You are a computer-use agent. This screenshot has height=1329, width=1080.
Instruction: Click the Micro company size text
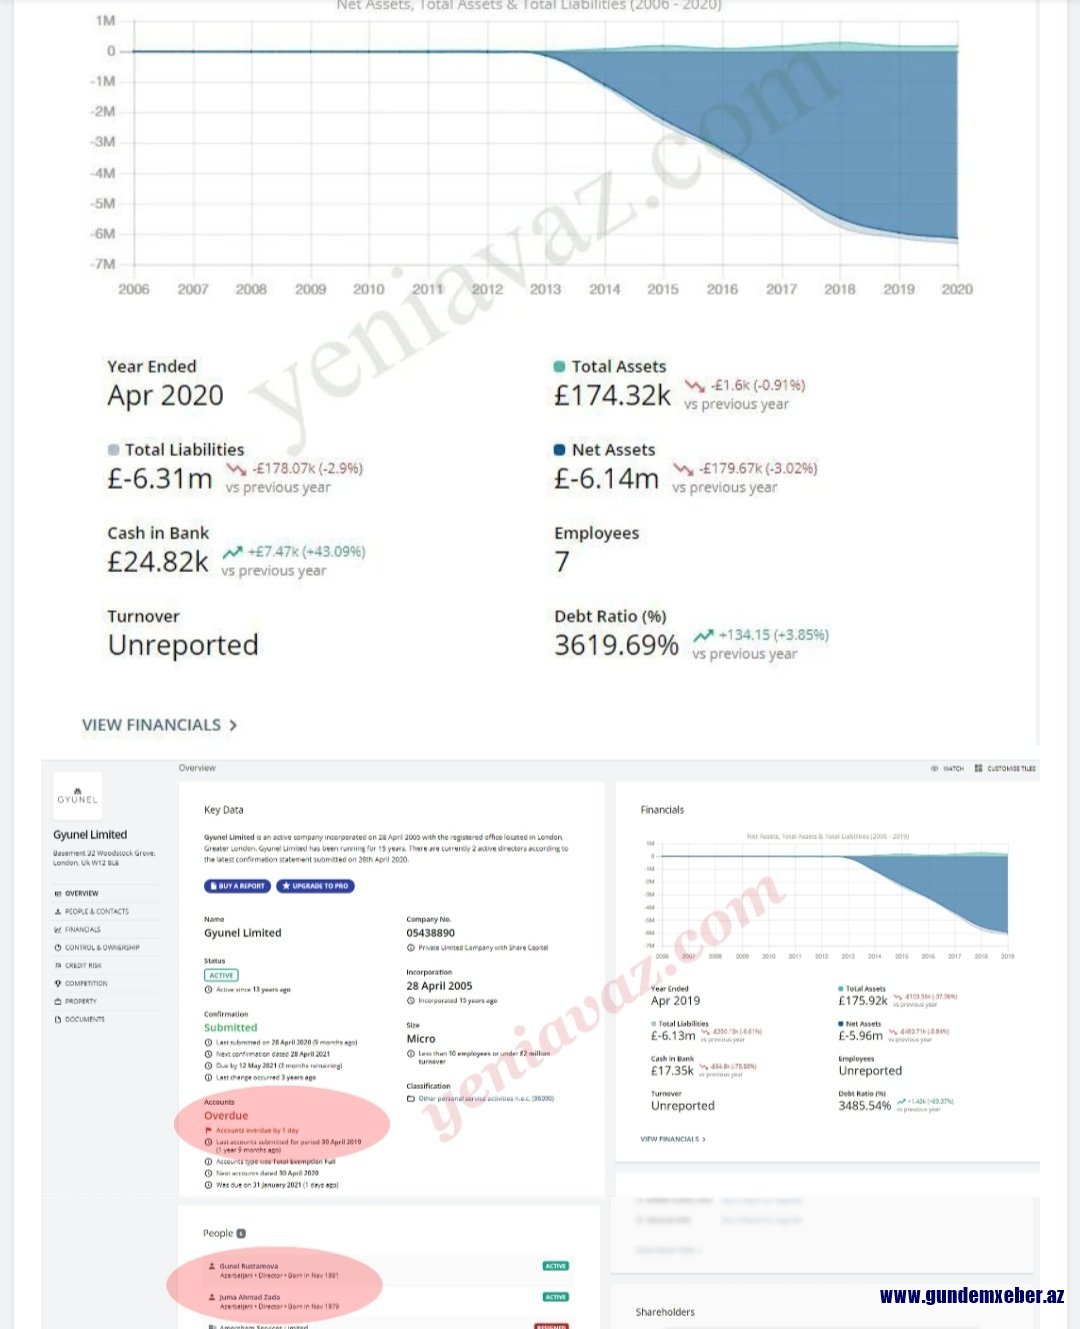coord(421,1039)
